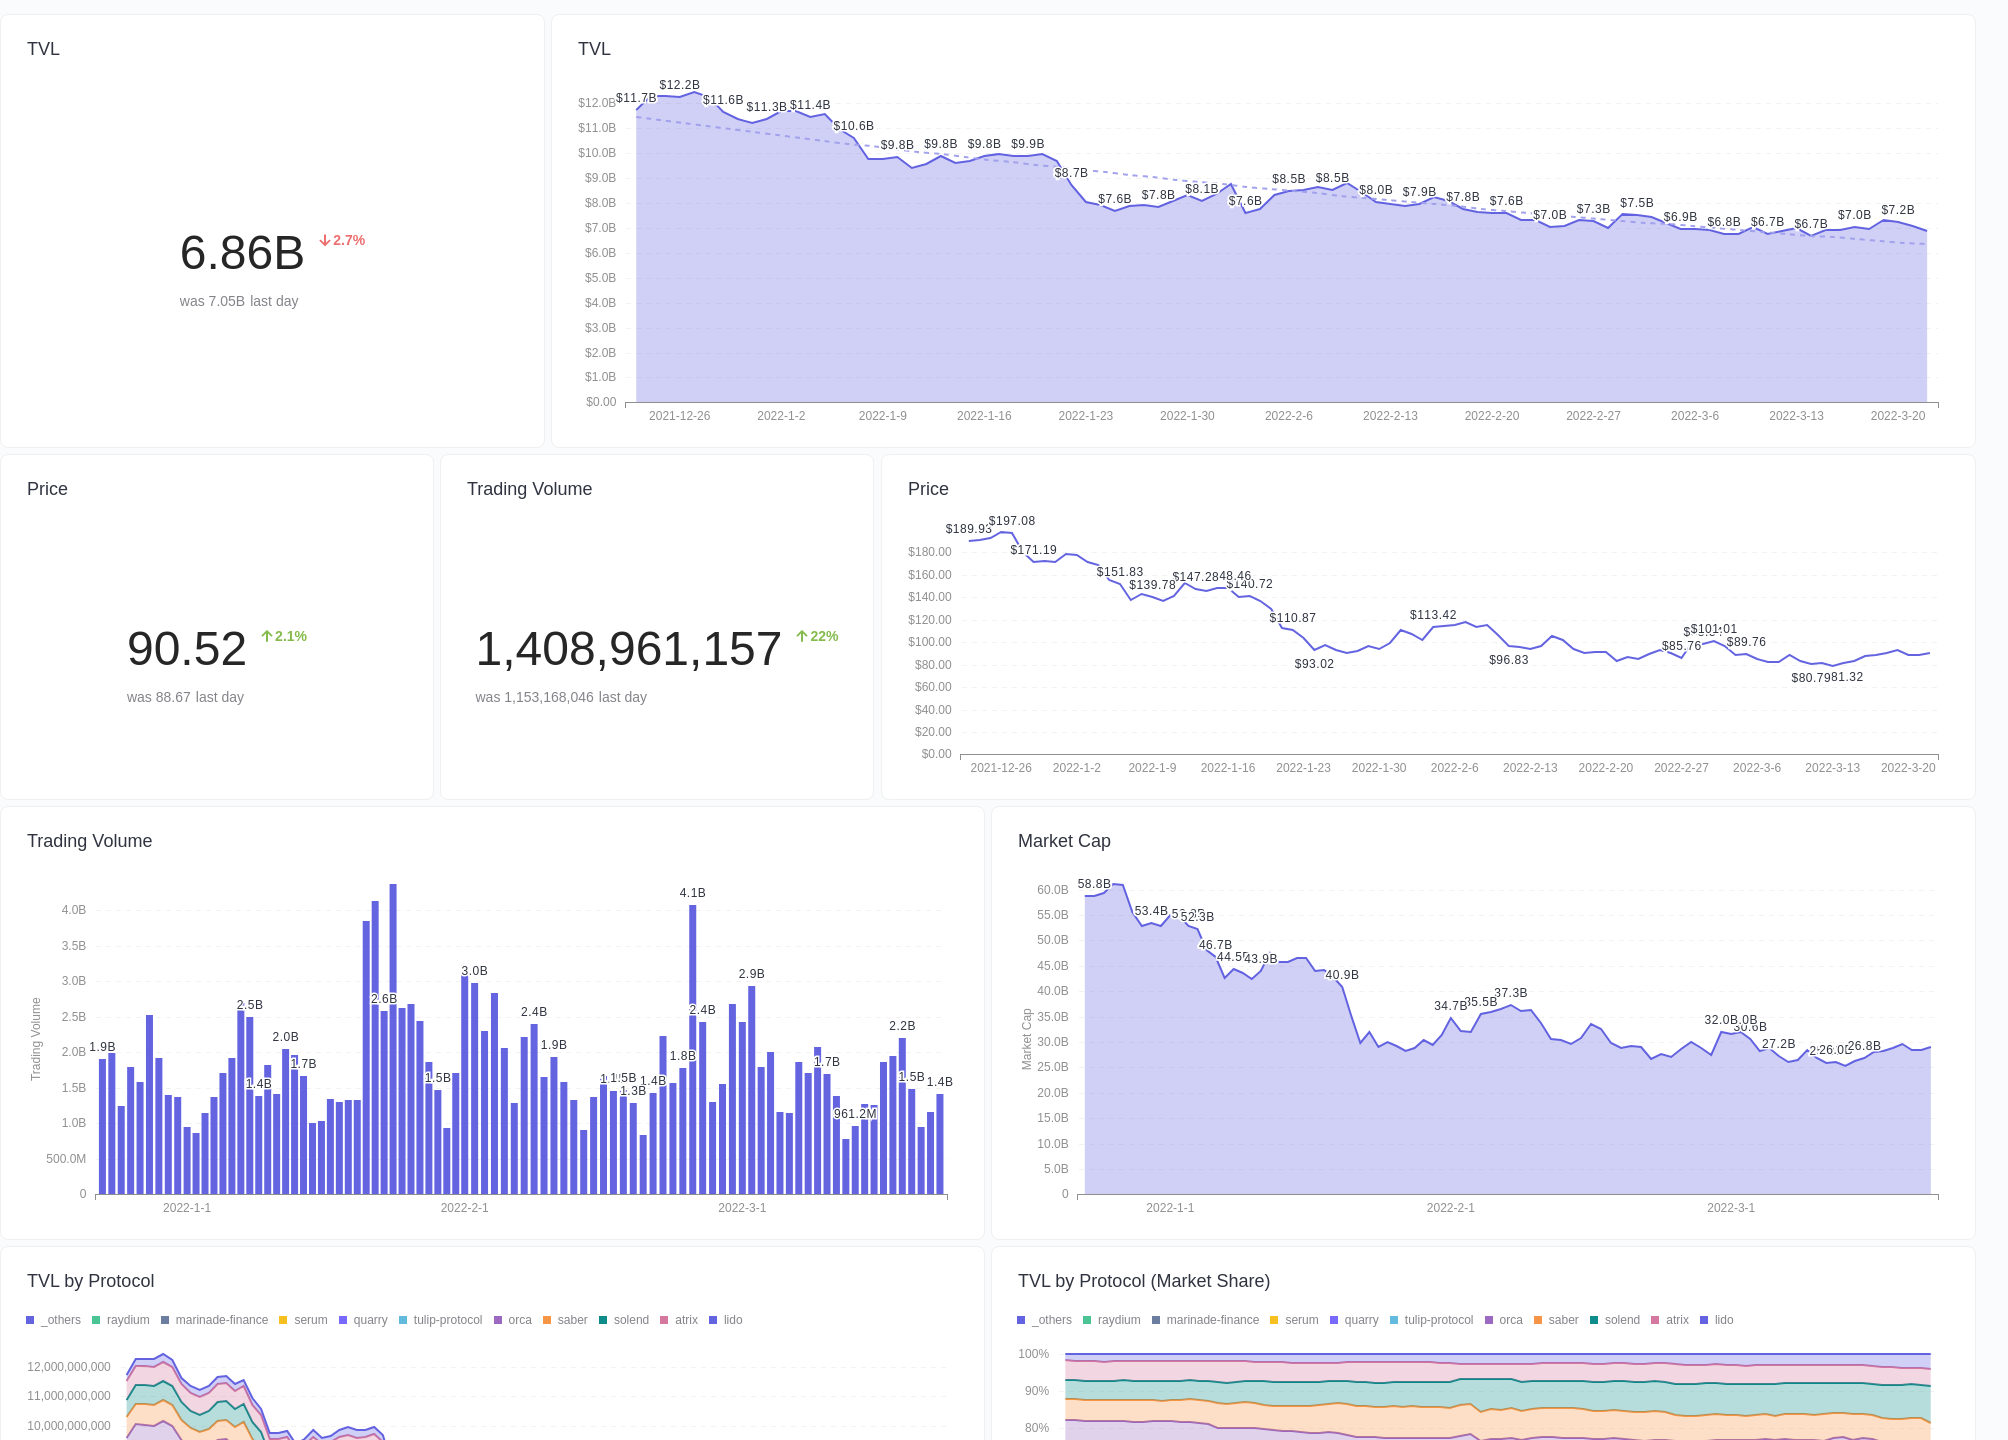Select the Price chart panel title
Screen dimensions: 2008x1440
tap(927, 489)
